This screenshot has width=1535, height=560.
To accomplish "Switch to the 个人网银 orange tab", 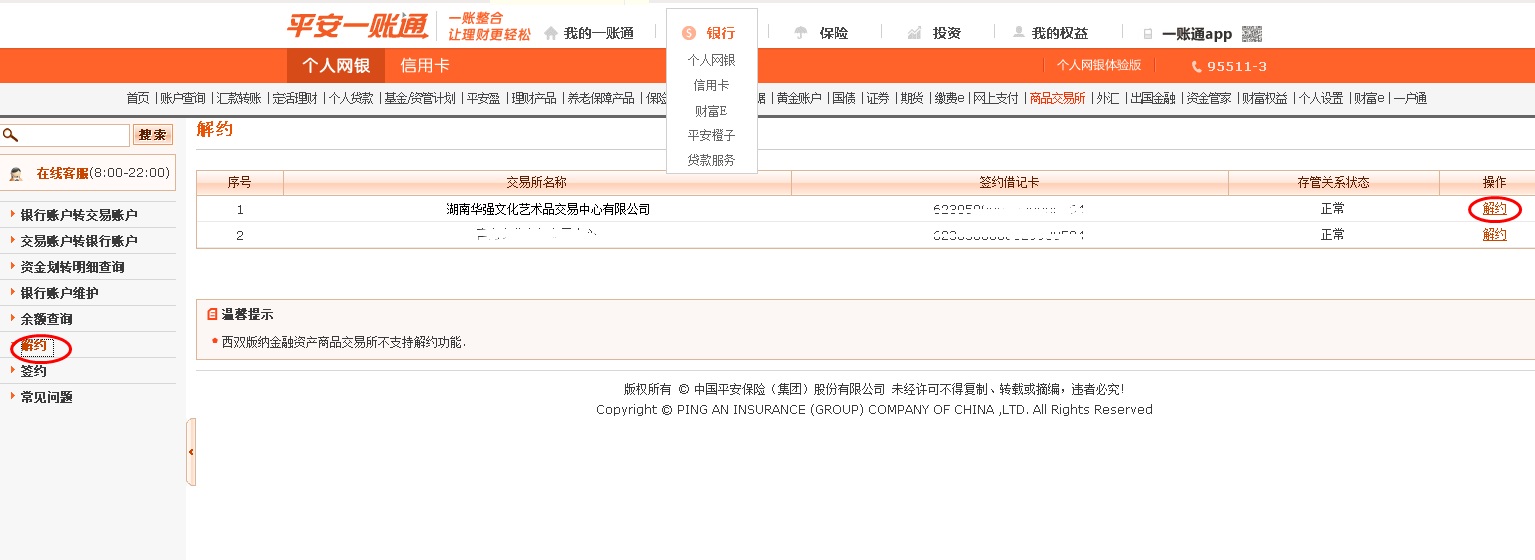I will 336,66.
